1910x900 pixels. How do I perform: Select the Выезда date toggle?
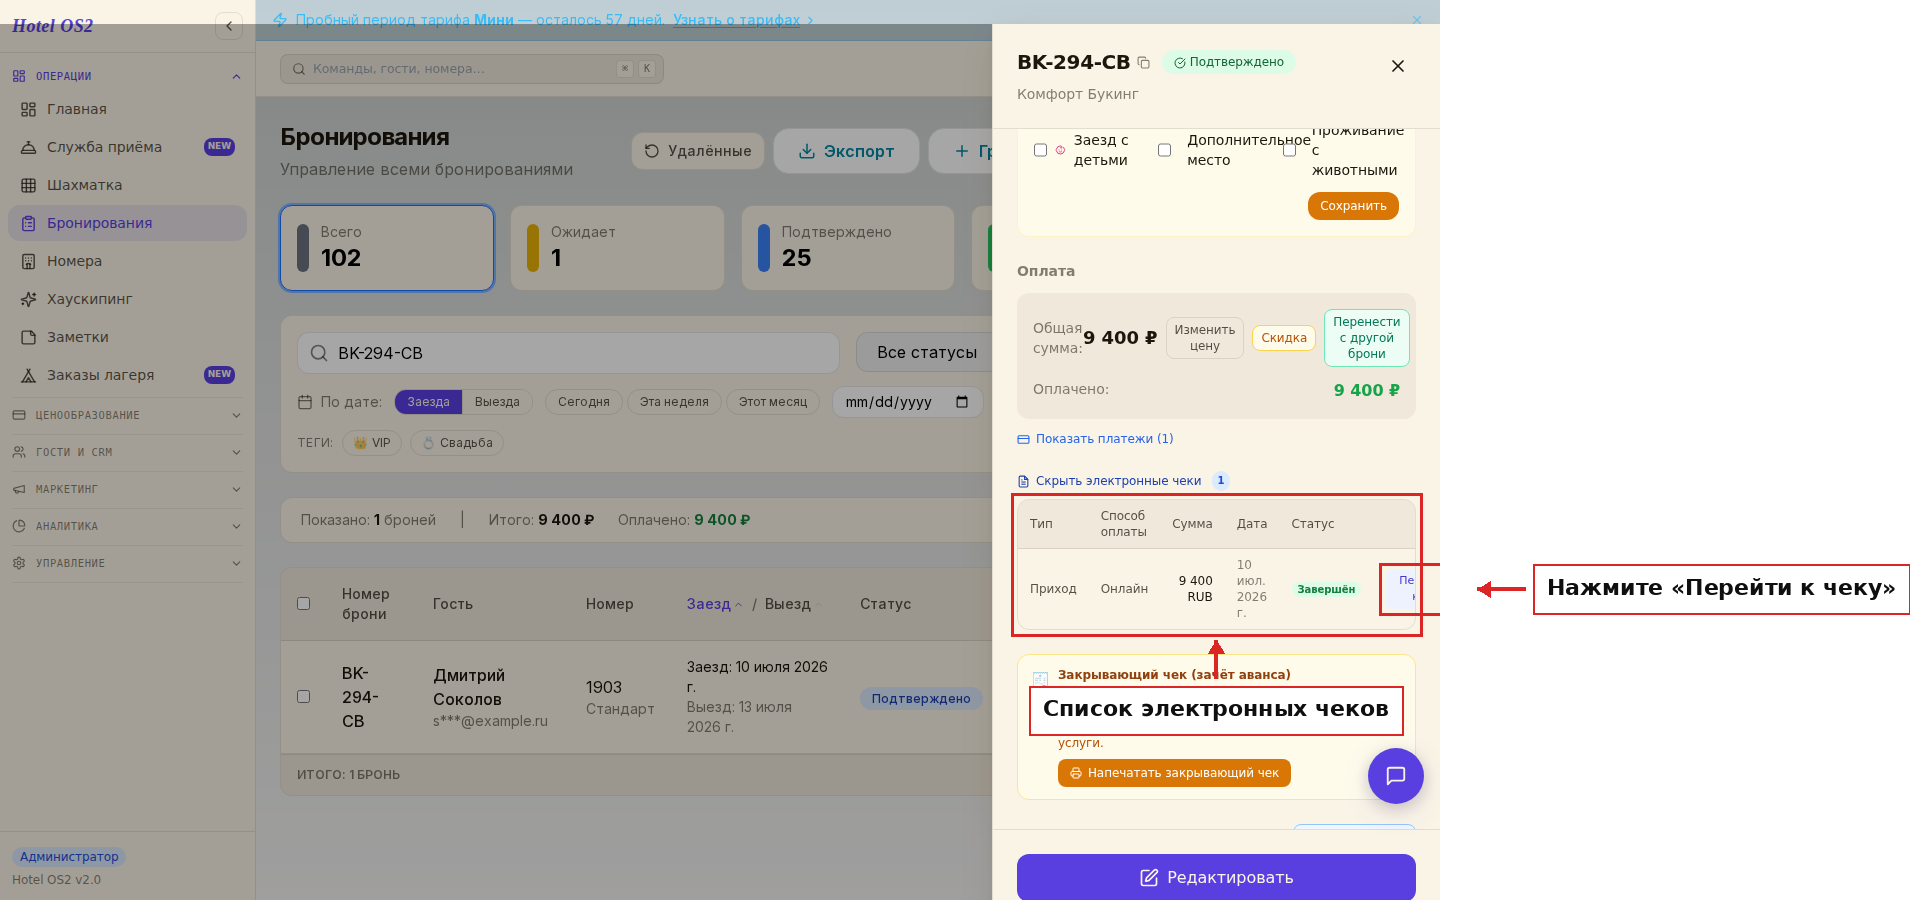pos(497,402)
